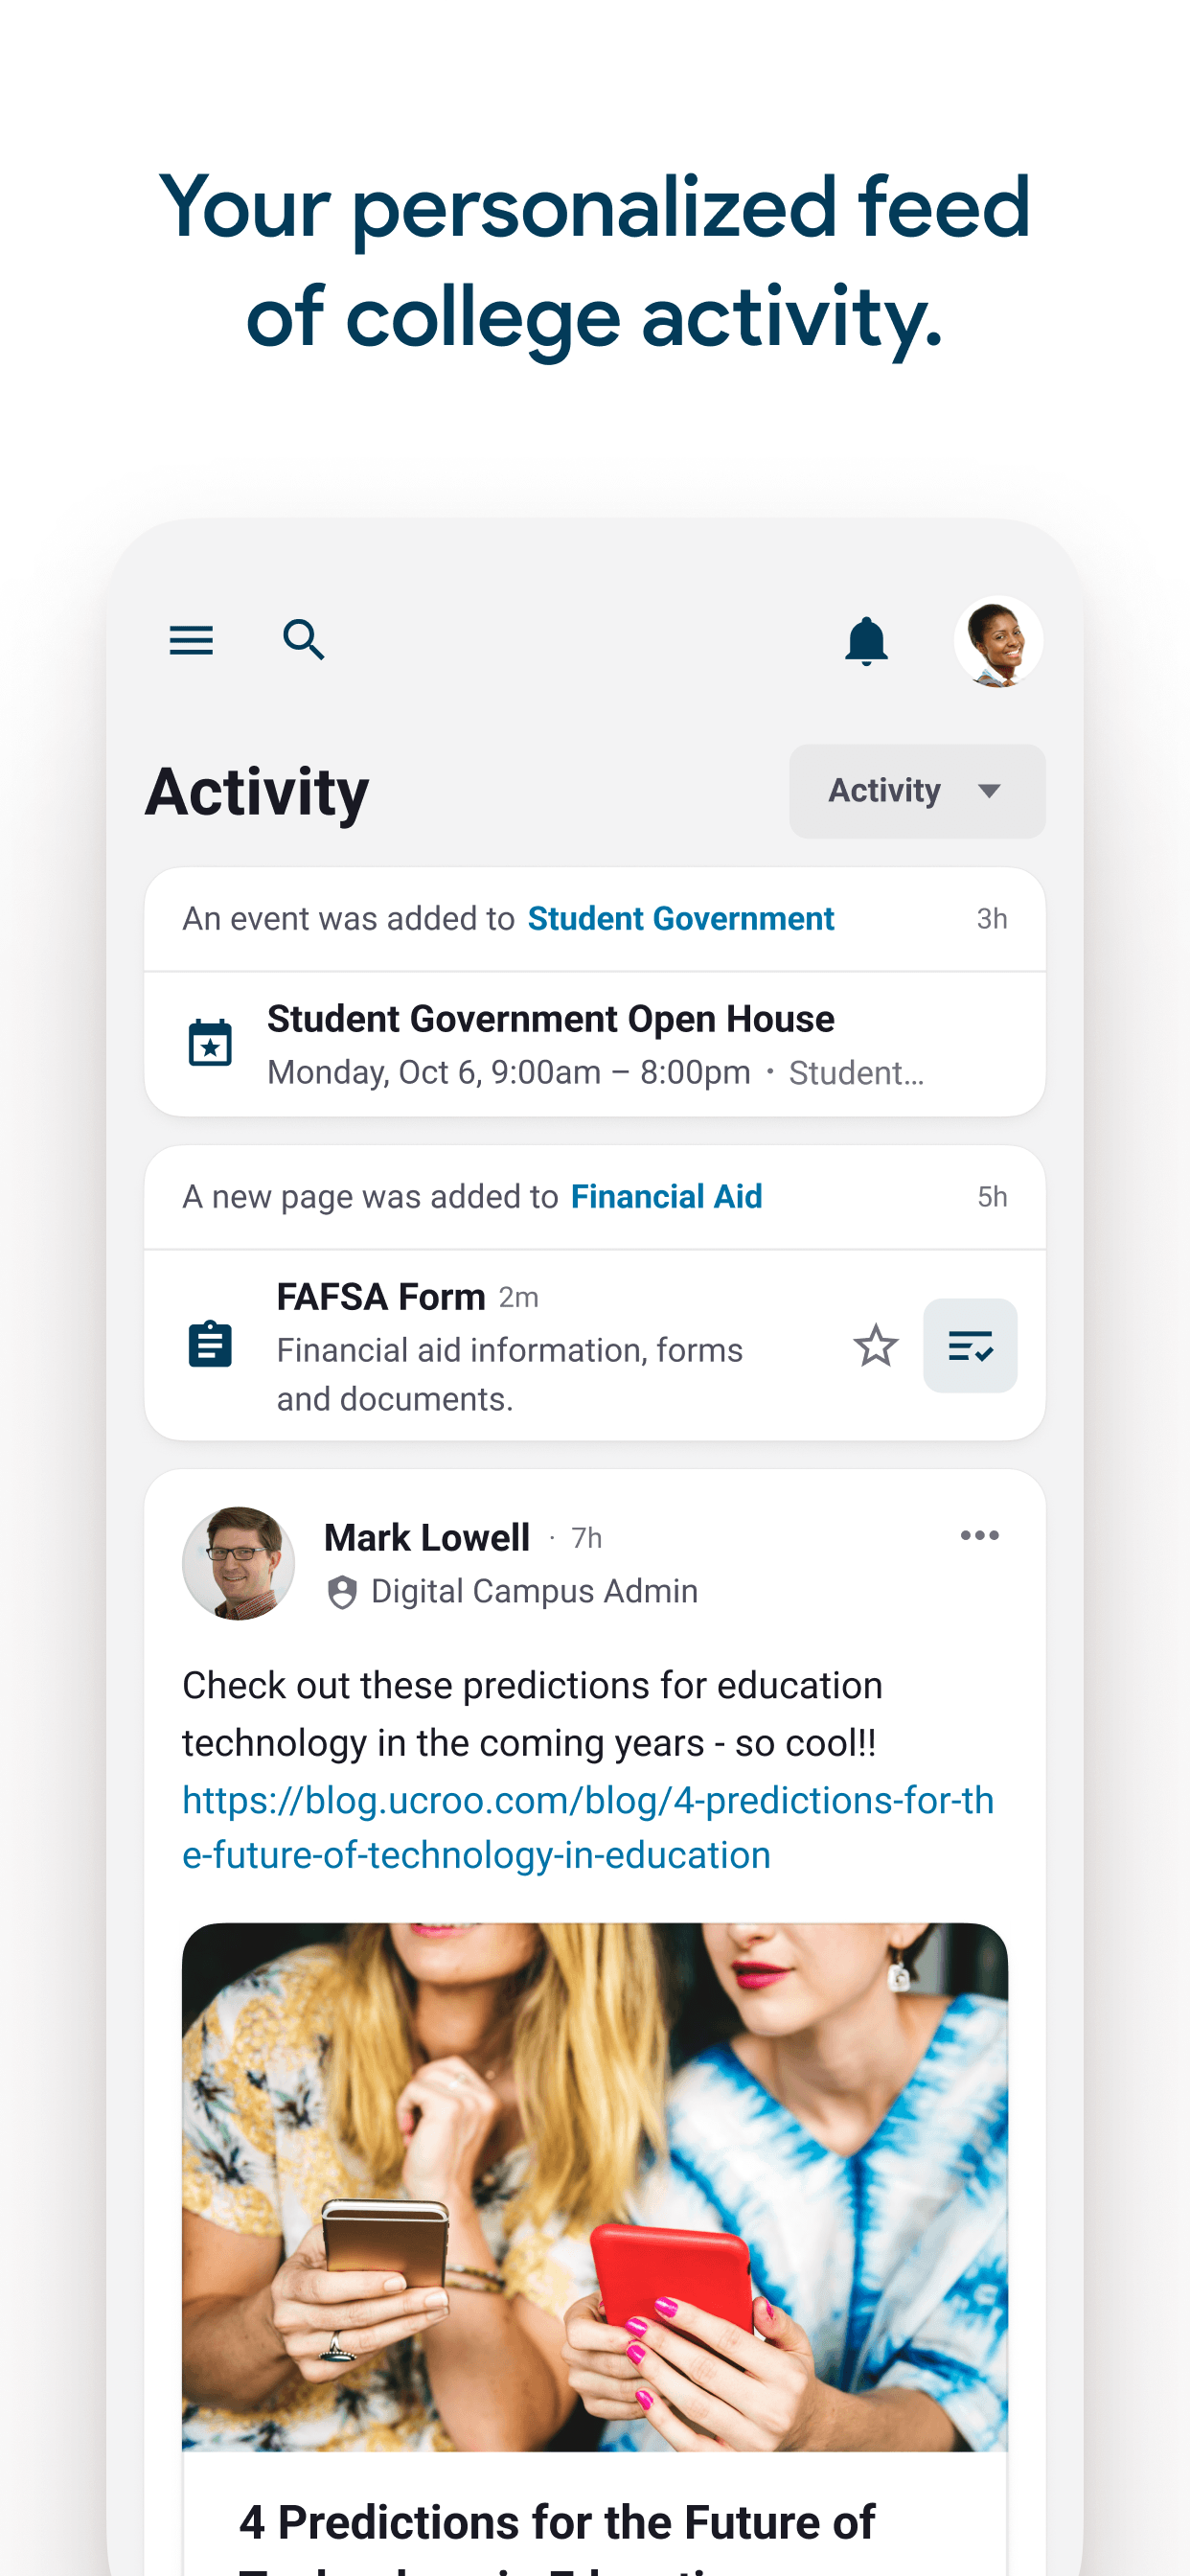Star the FAFSA Form page
This screenshot has height=2576, width=1190.
click(x=875, y=1346)
